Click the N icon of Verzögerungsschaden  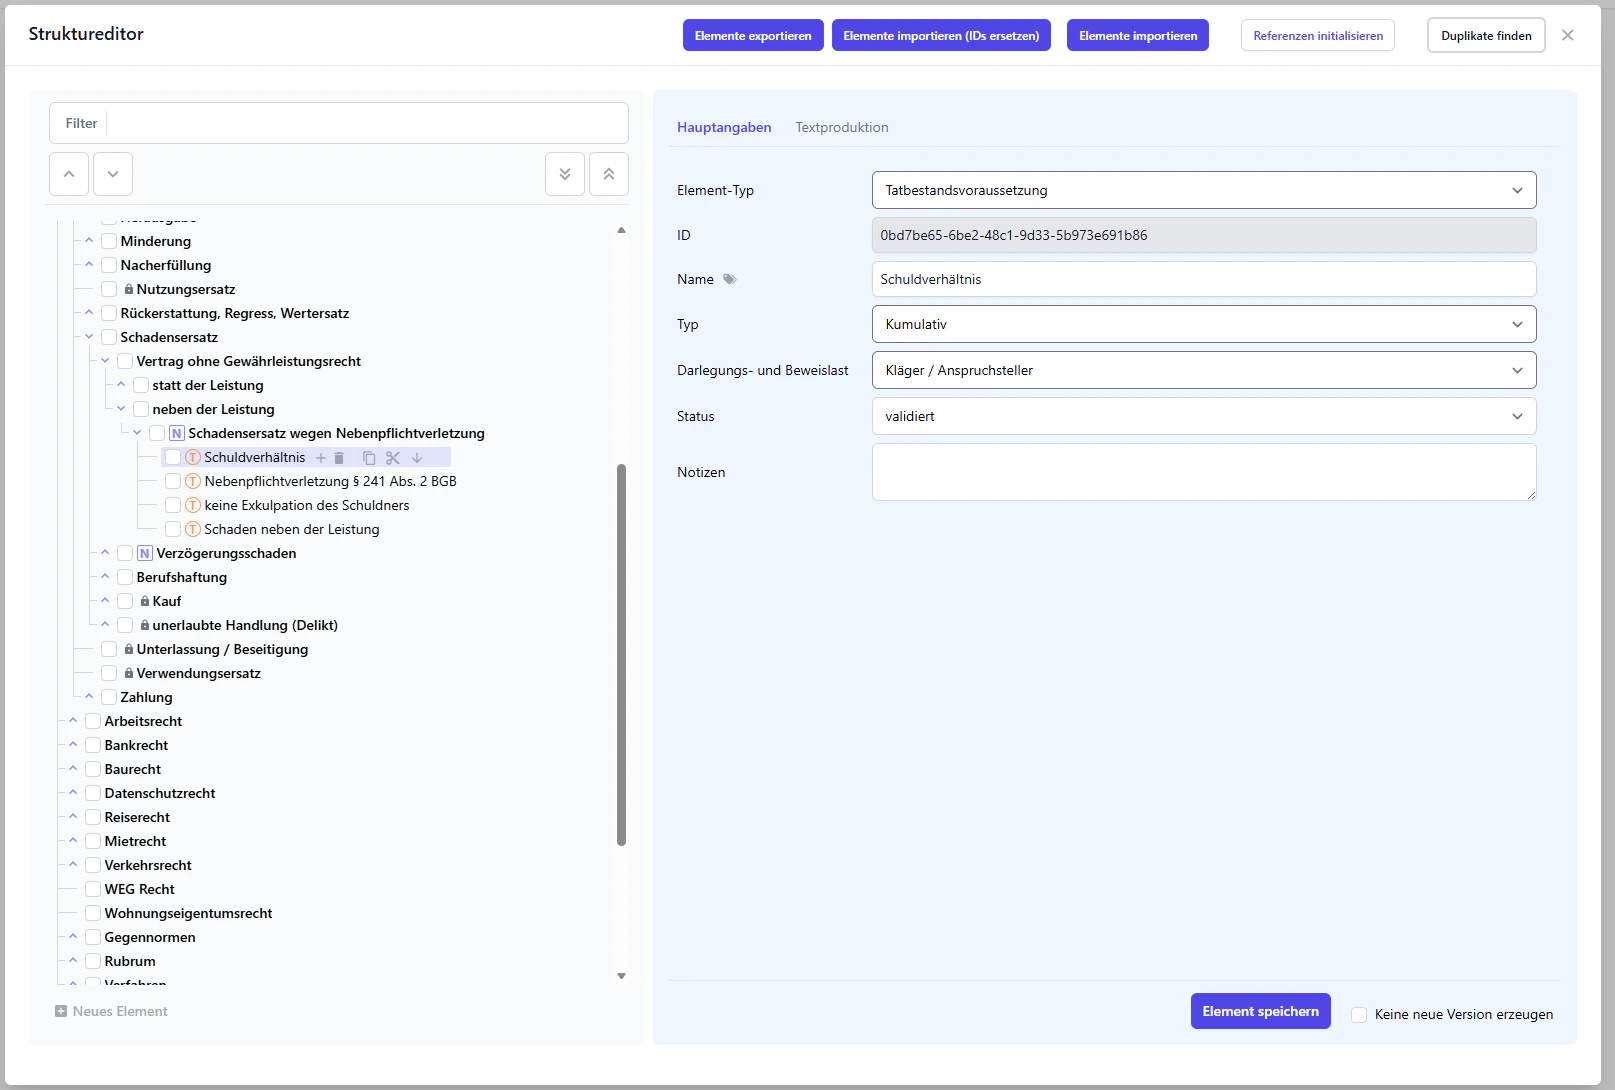(x=145, y=553)
